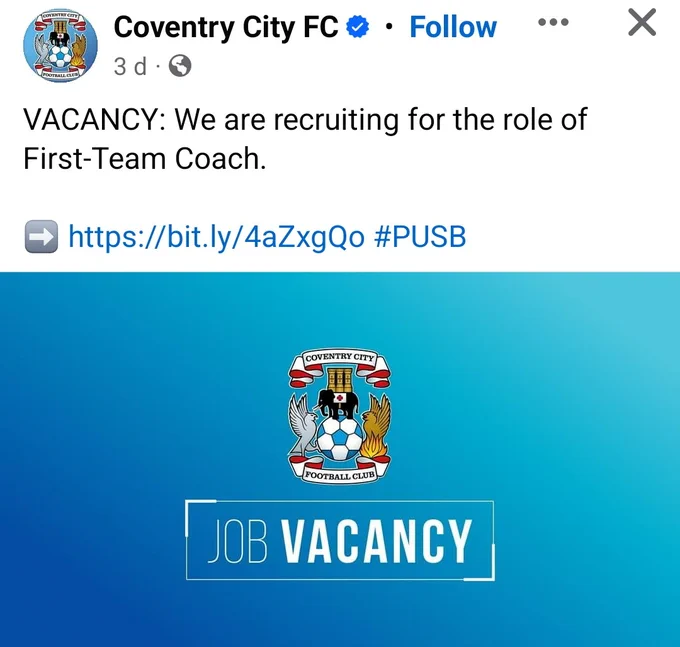Screen dimensions: 680x647
Task: Close the post with the X icon
Action: (642, 23)
